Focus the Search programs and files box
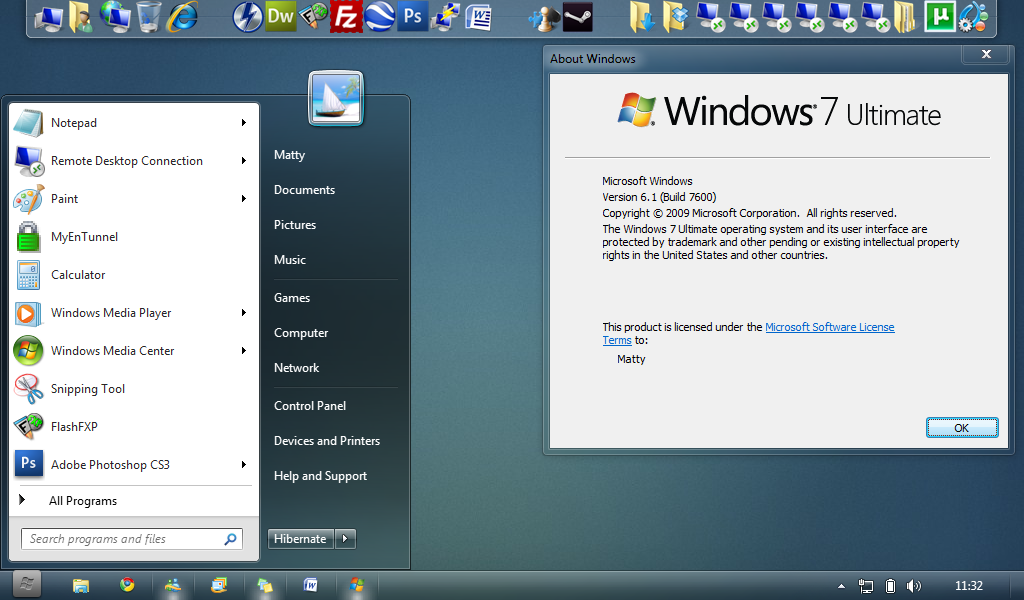The width and height of the screenshot is (1024, 600). click(x=131, y=539)
